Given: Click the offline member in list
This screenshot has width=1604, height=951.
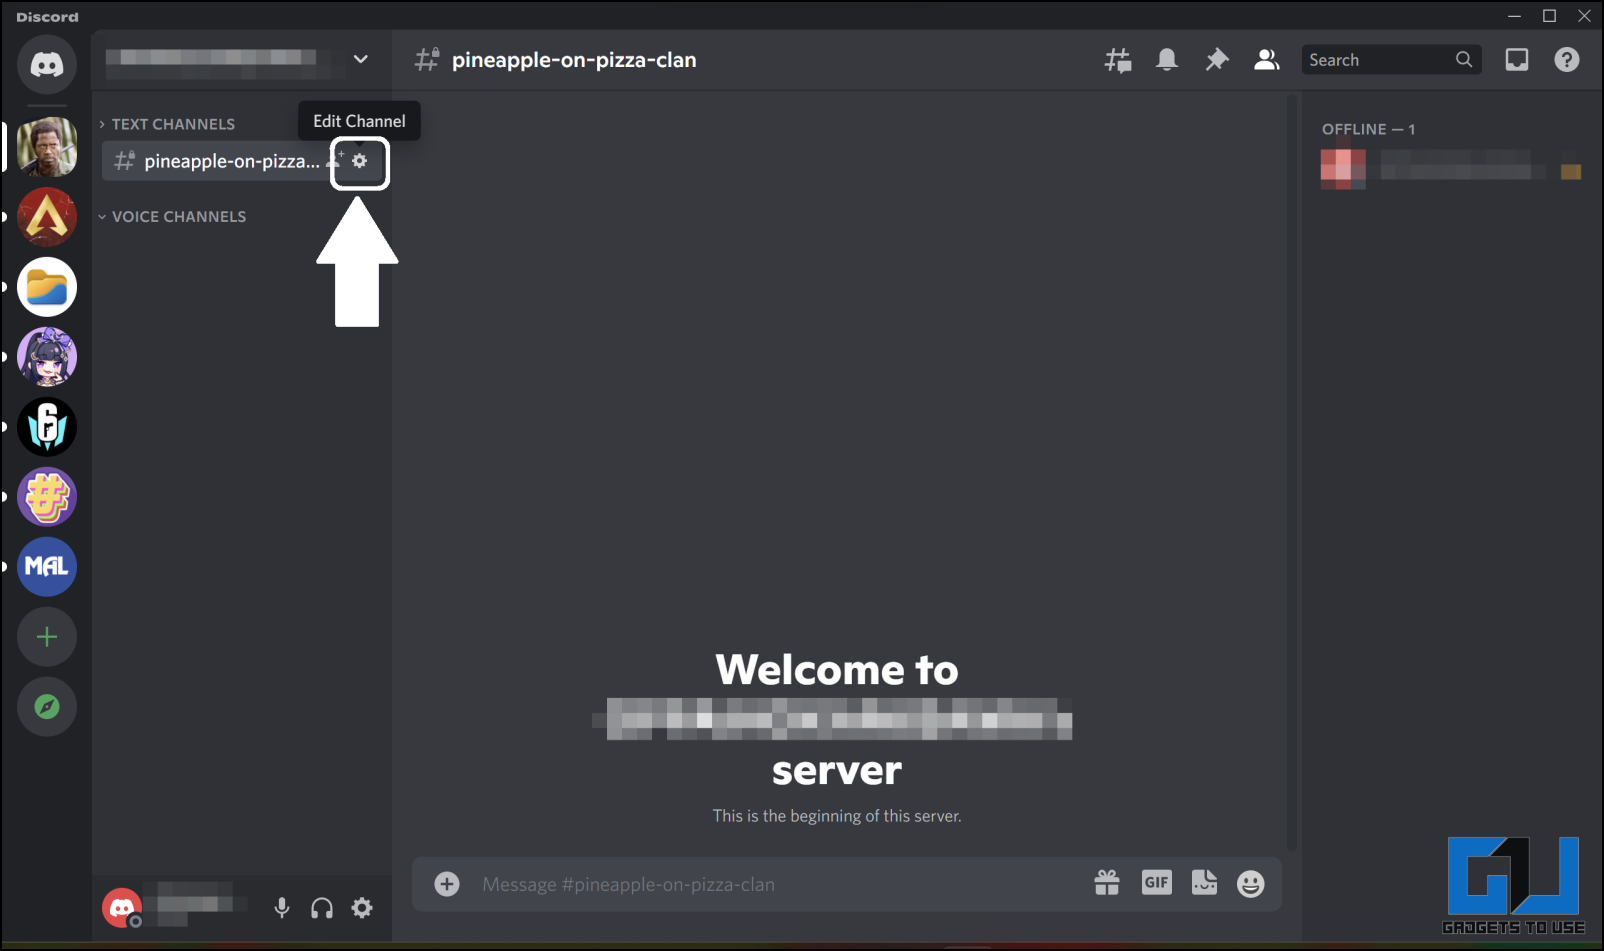Looking at the screenshot, I should tap(1450, 169).
